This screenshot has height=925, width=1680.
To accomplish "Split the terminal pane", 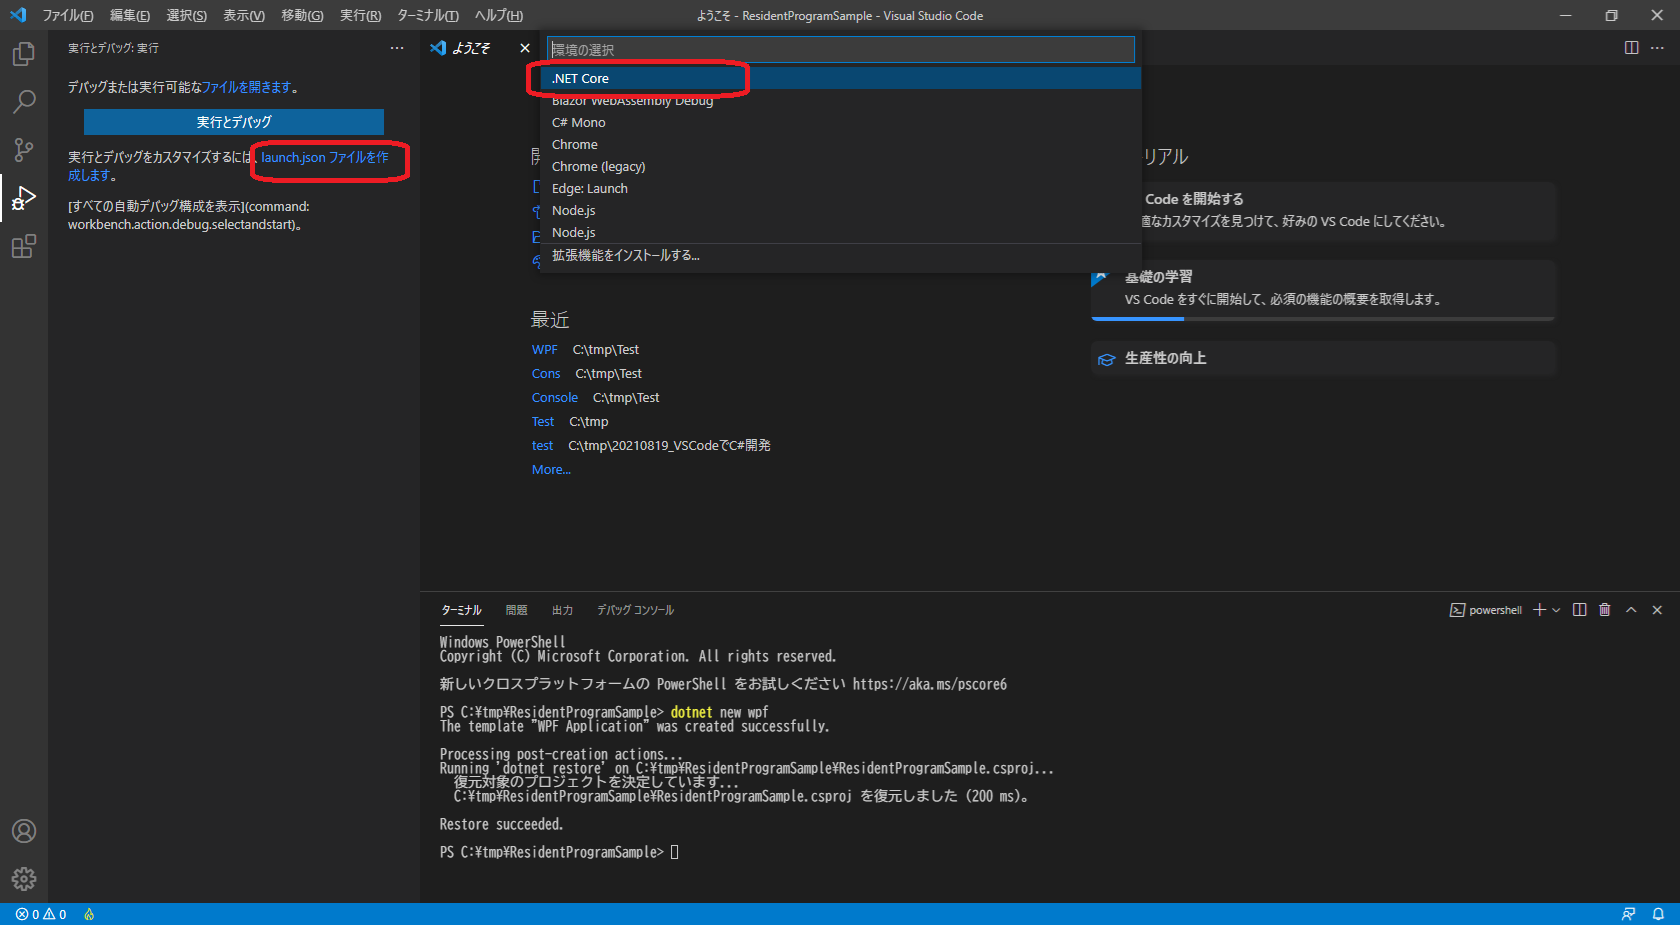I will click(1579, 610).
